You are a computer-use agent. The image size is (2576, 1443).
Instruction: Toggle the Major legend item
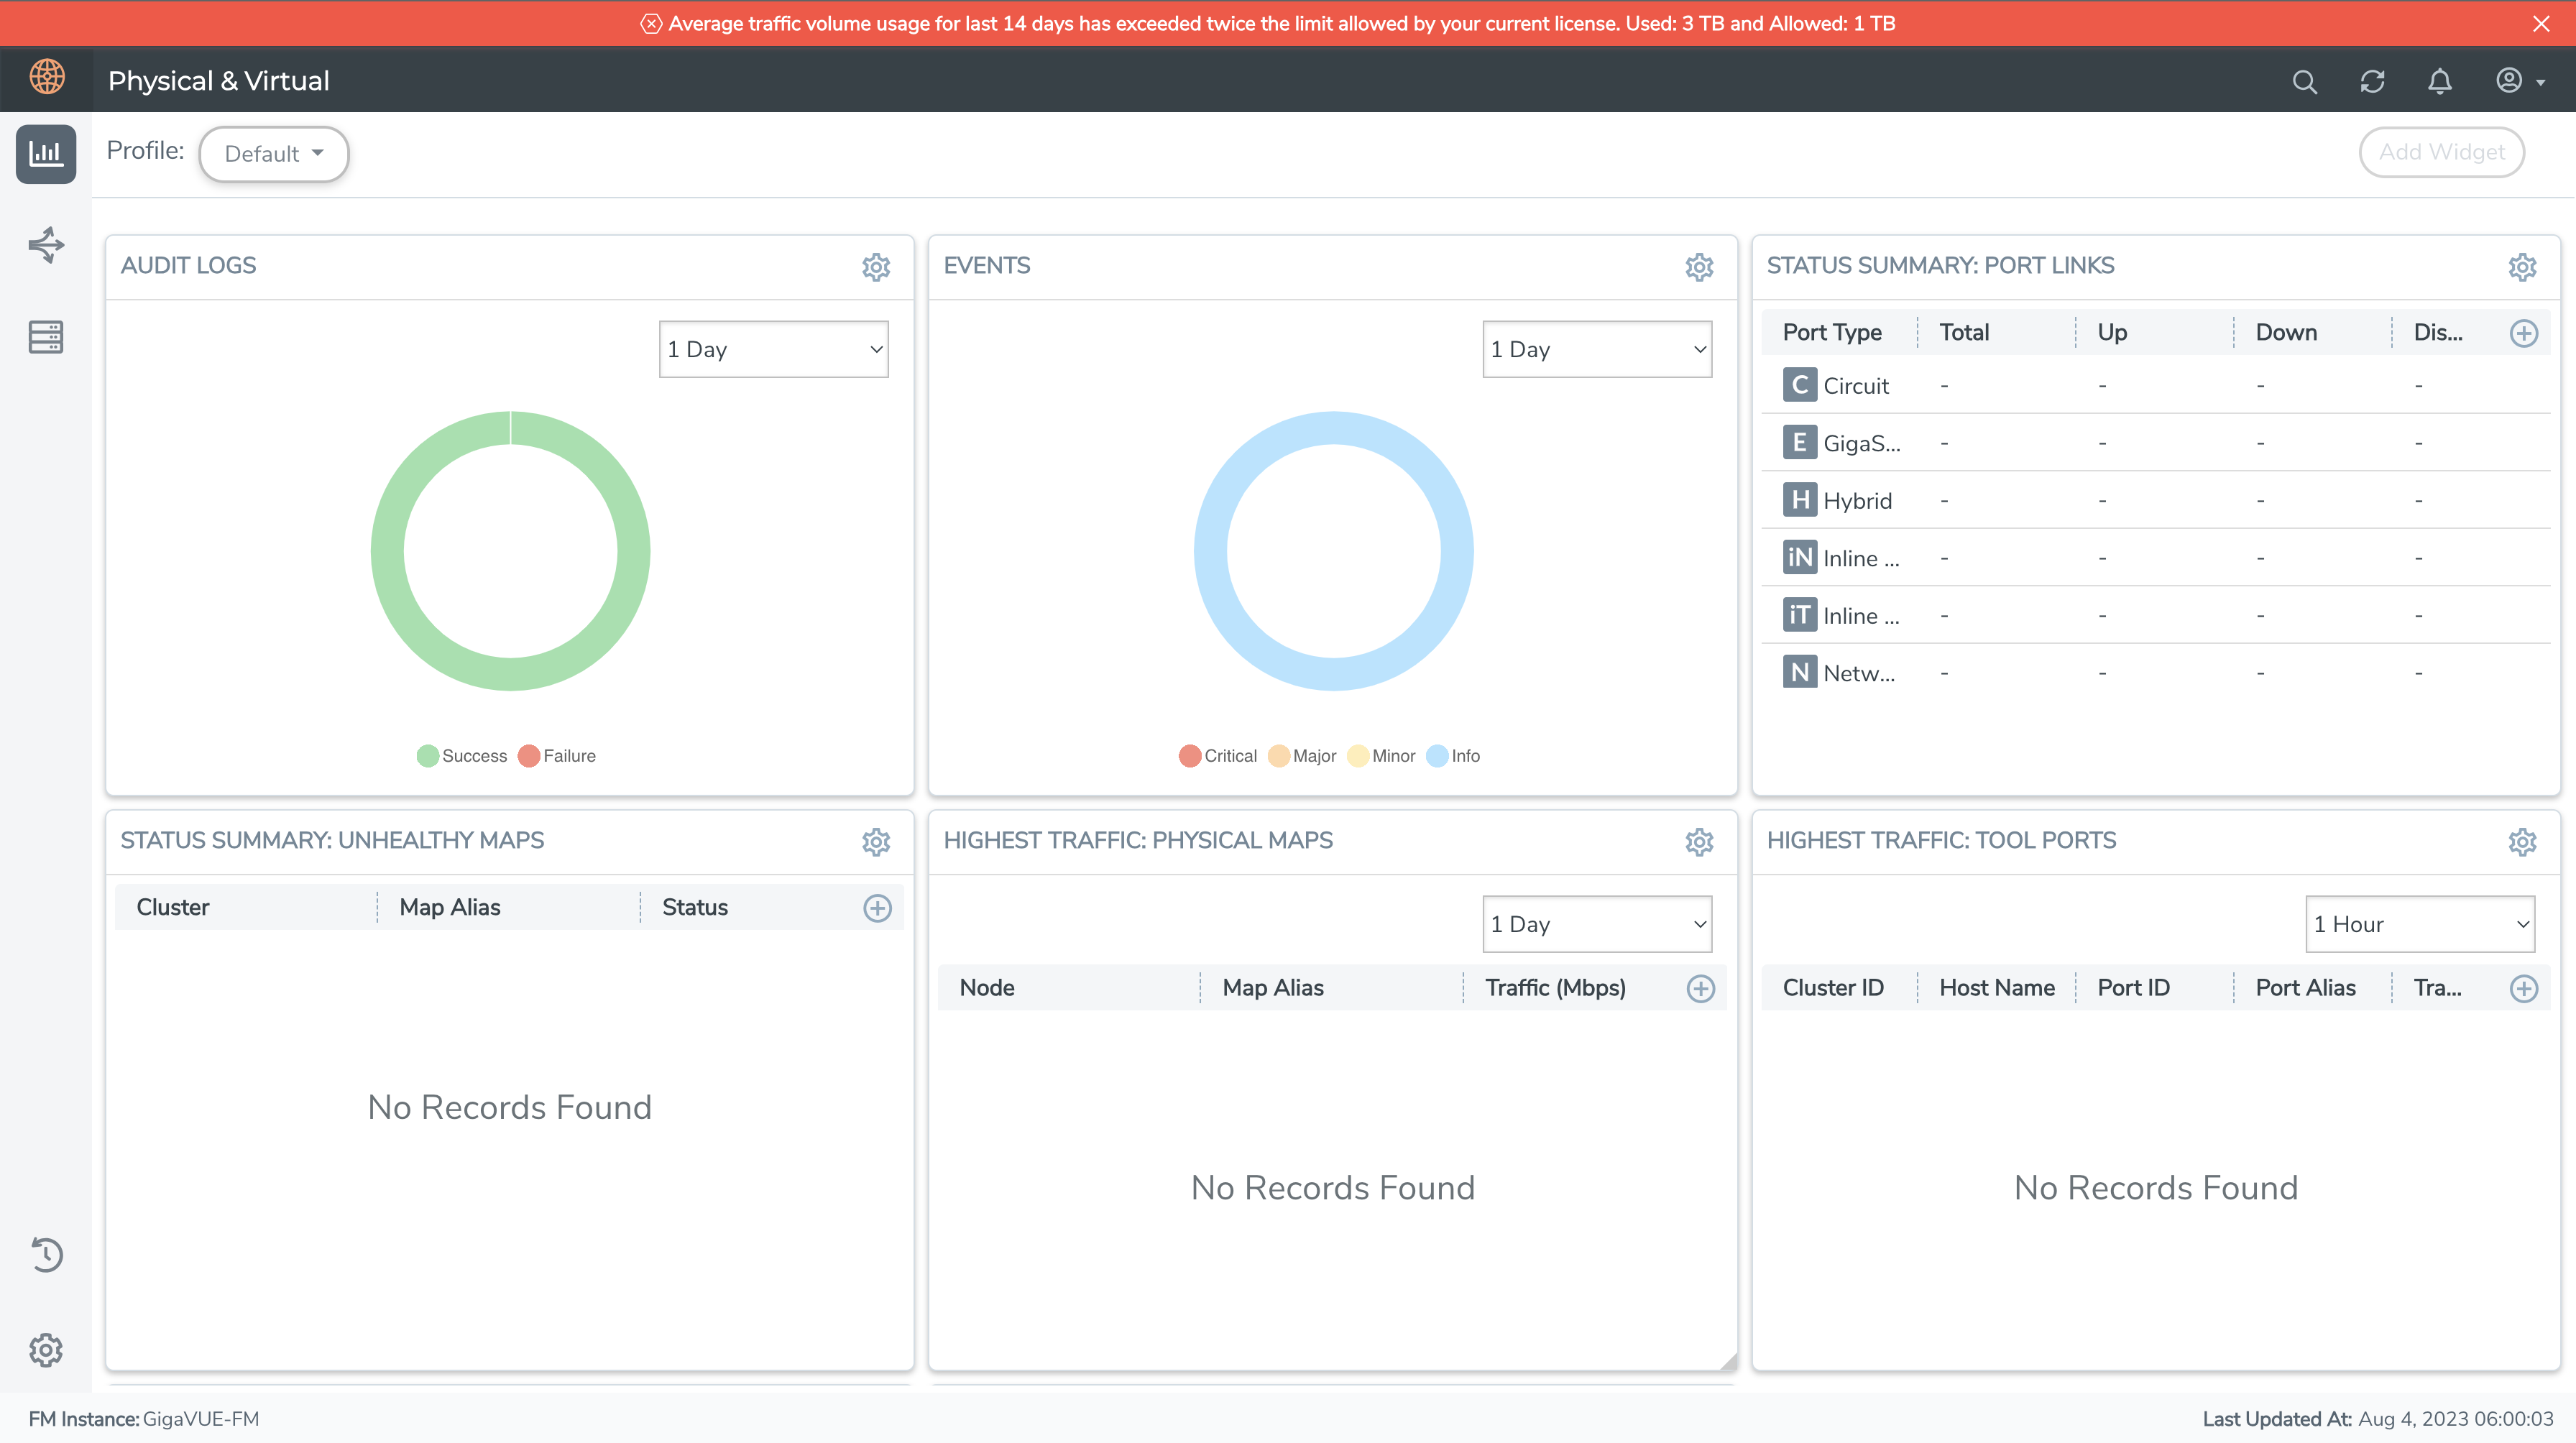1302,756
